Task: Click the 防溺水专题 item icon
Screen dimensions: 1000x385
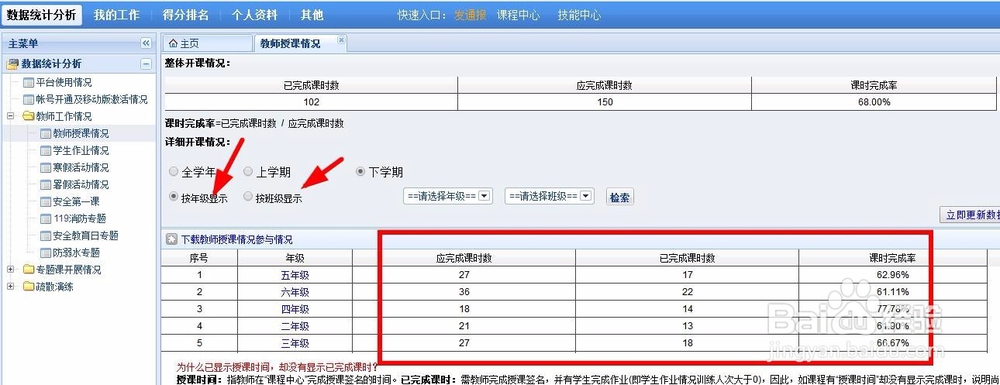Action: click(45, 252)
